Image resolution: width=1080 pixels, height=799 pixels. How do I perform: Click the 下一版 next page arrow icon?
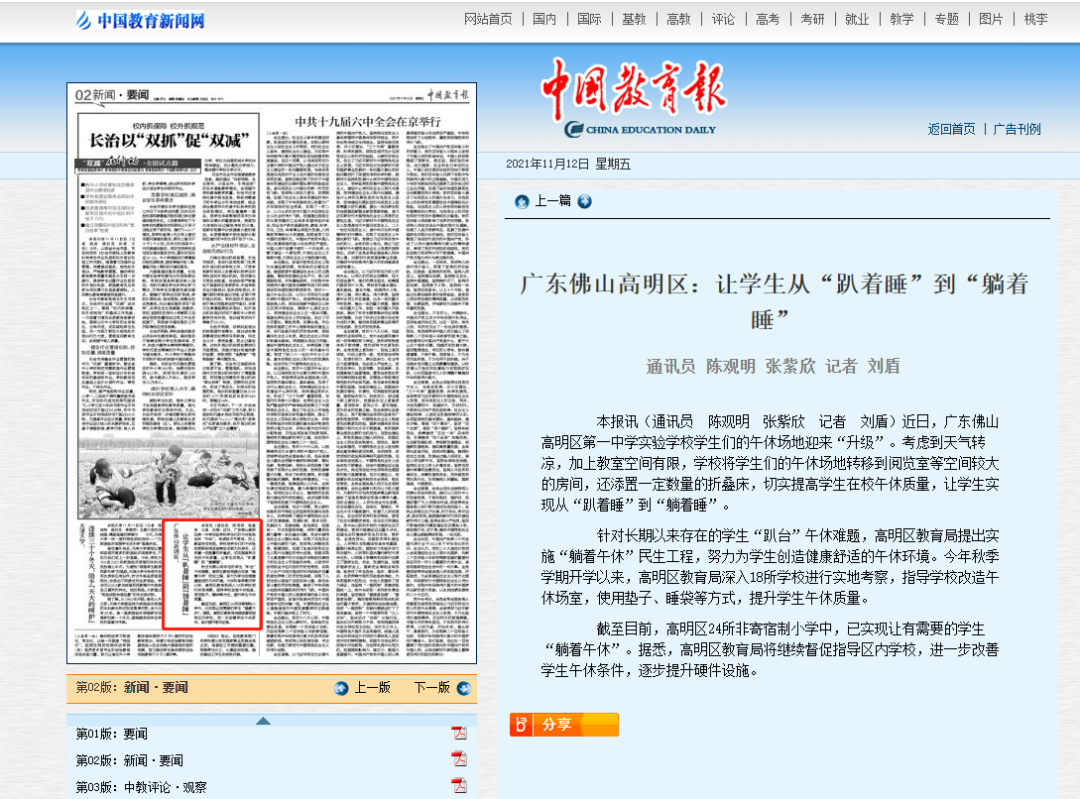pos(463,688)
